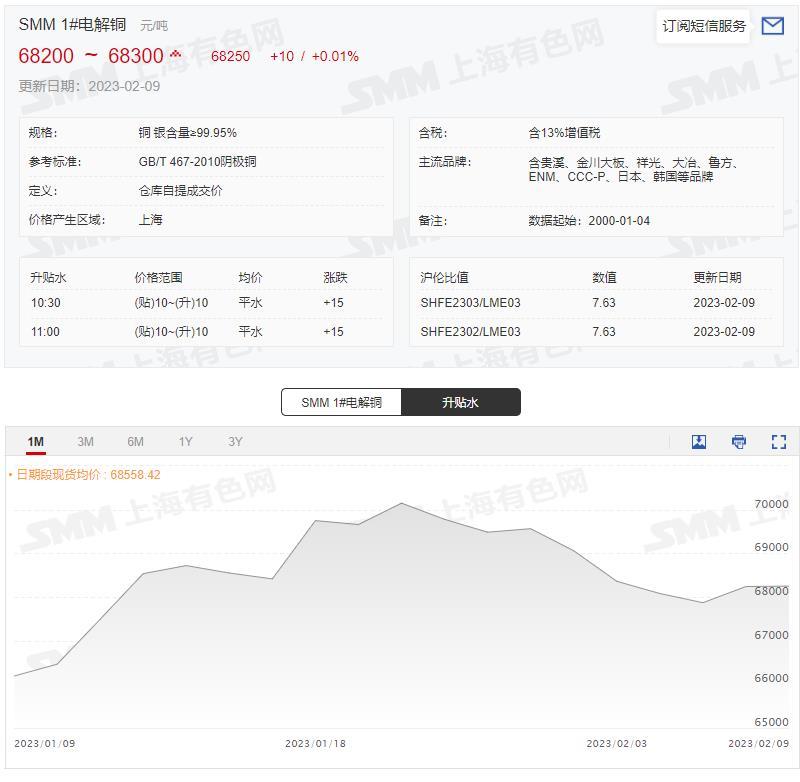Click the 68200 ~ 68300 price quote link

[90, 55]
